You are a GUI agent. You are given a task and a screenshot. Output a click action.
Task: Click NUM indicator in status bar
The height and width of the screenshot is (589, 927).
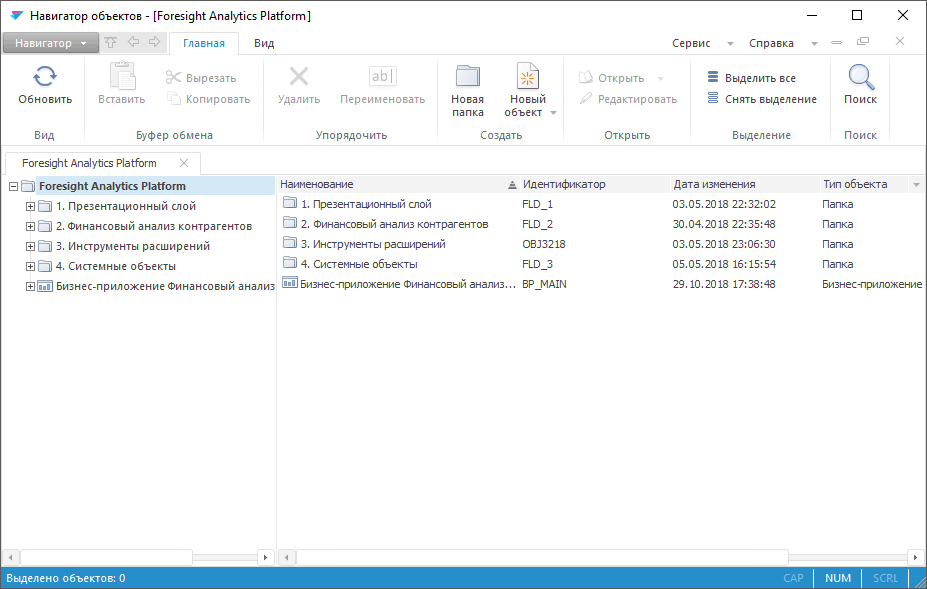click(x=838, y=578)
